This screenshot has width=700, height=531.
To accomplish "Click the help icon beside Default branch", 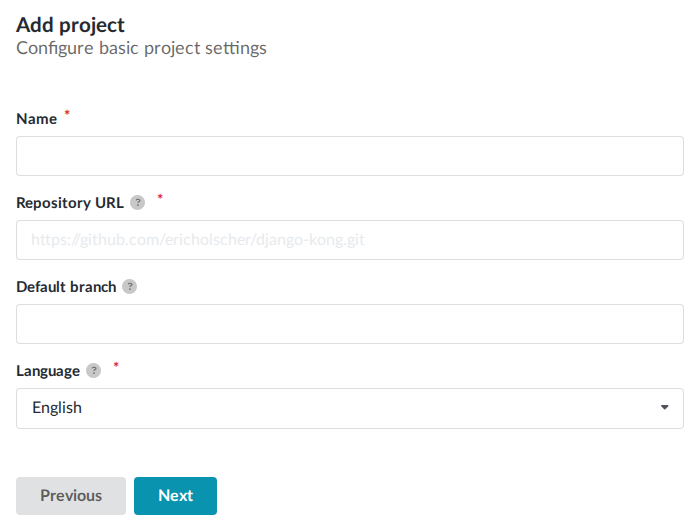I will [129, 287].
